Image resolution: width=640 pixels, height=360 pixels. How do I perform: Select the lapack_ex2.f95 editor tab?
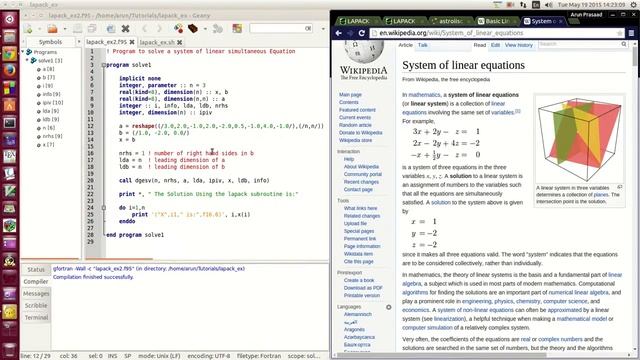click(107, 42)
